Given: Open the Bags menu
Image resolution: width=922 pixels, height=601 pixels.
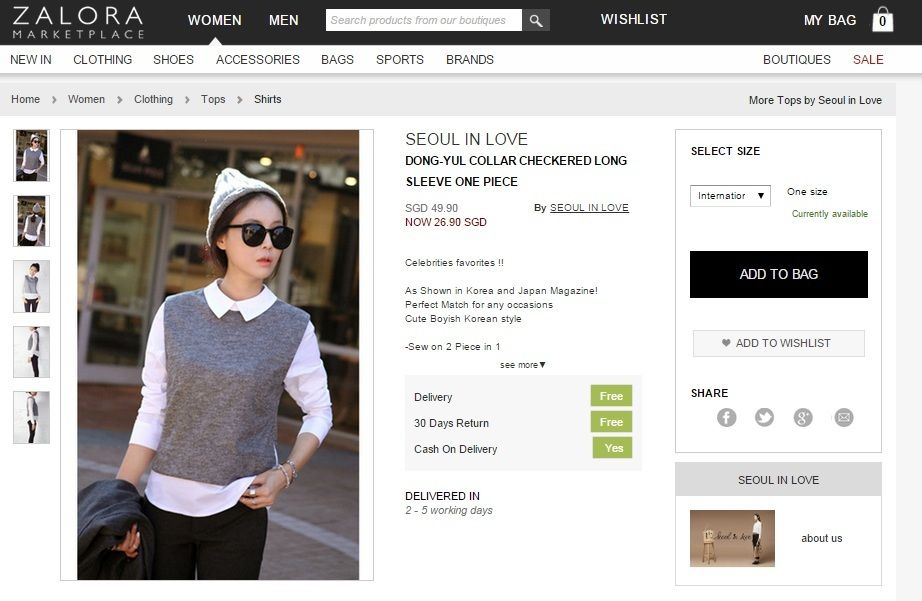Looking at the screenshot, I should pos(338,60).
